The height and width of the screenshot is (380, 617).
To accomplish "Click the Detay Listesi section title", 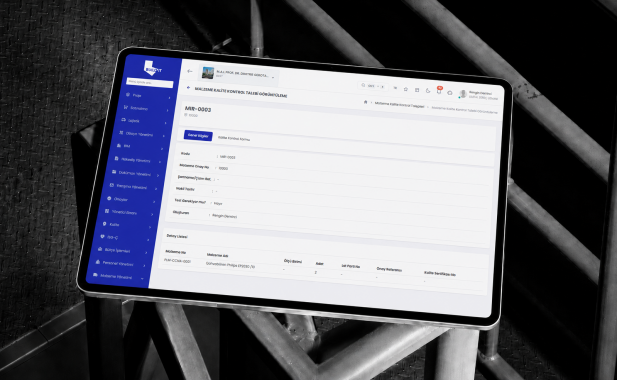I will pos(177,236).
